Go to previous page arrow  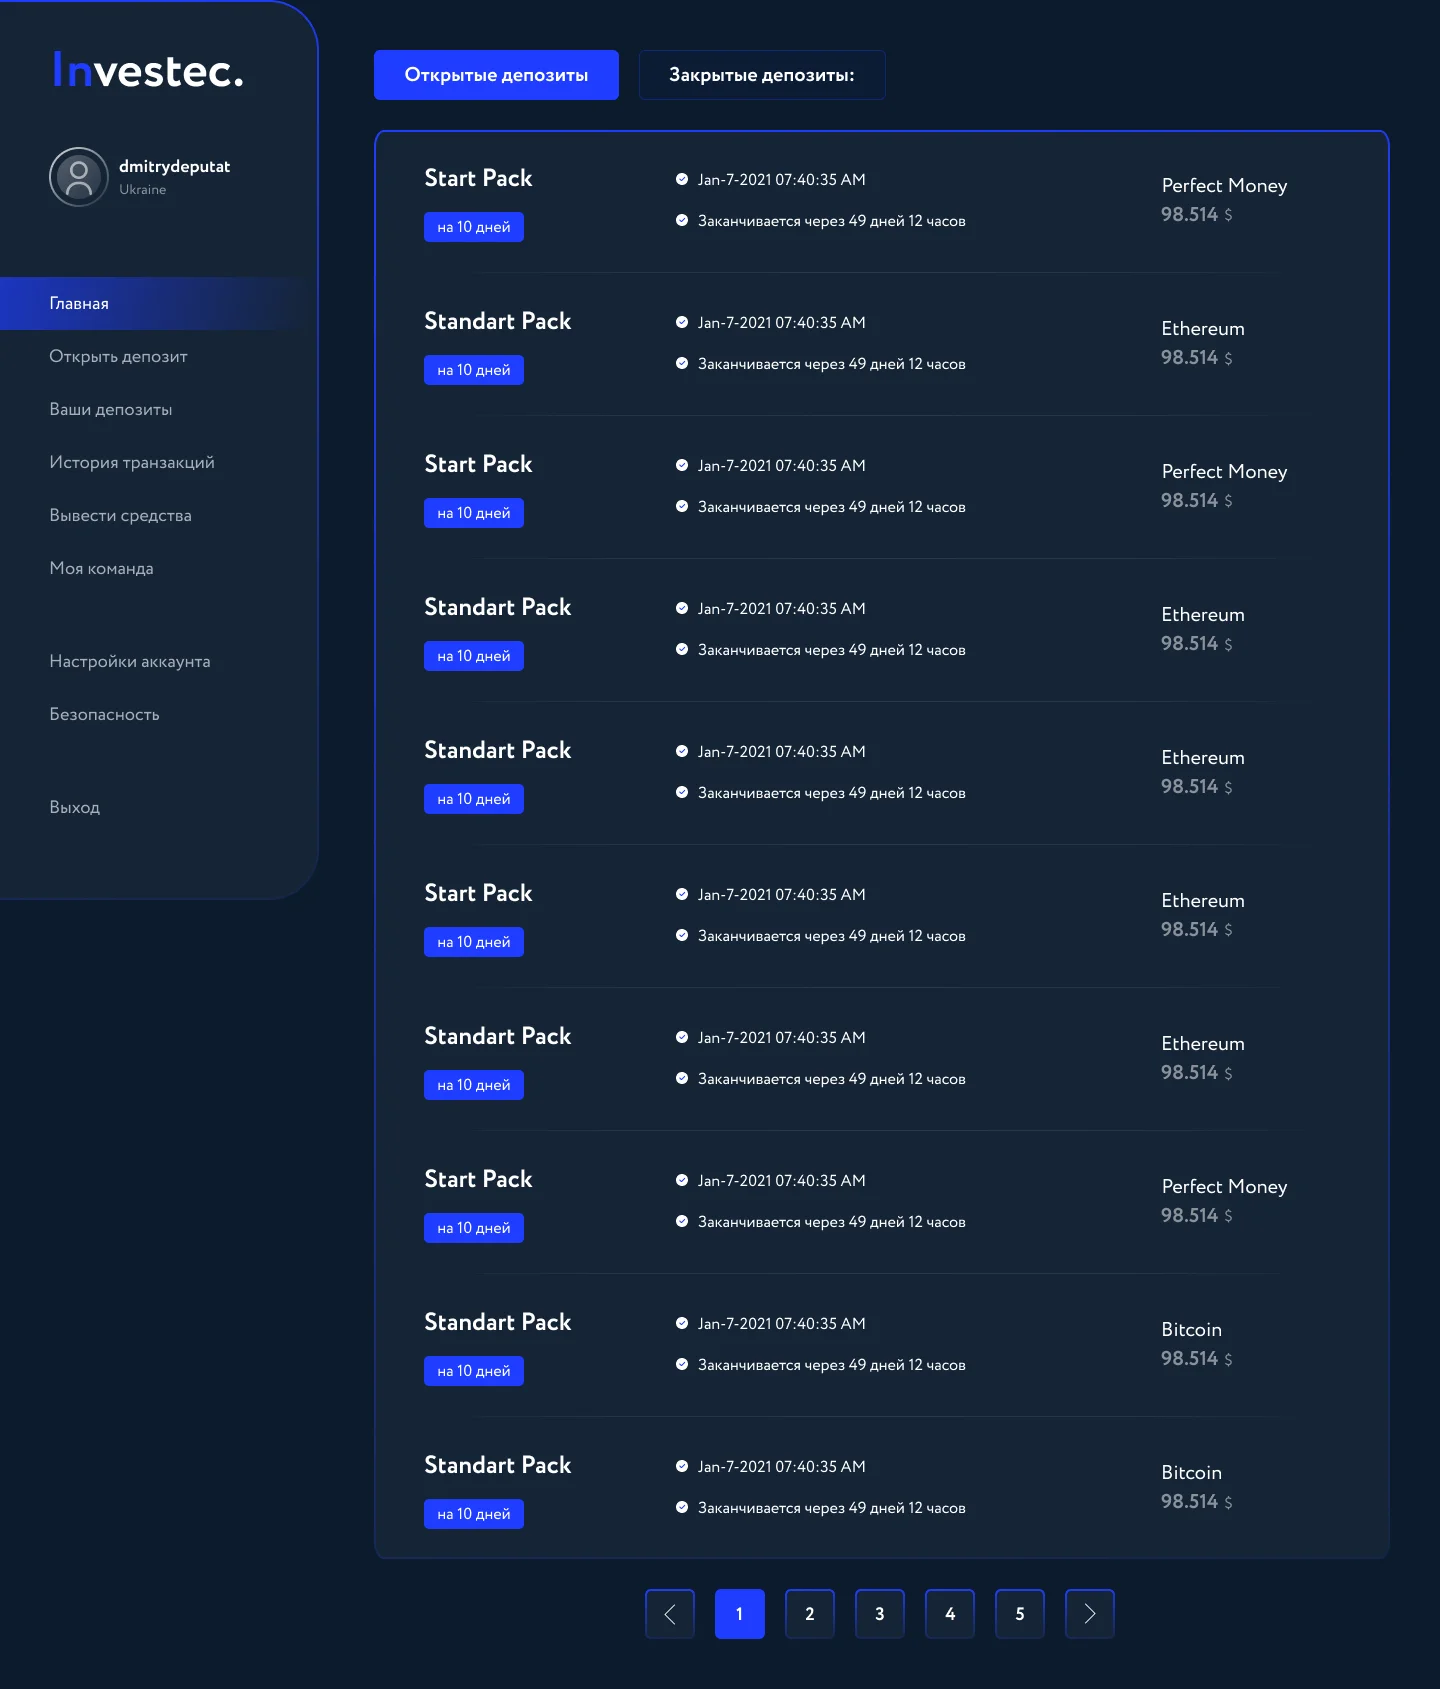(x=670, y=1613)
